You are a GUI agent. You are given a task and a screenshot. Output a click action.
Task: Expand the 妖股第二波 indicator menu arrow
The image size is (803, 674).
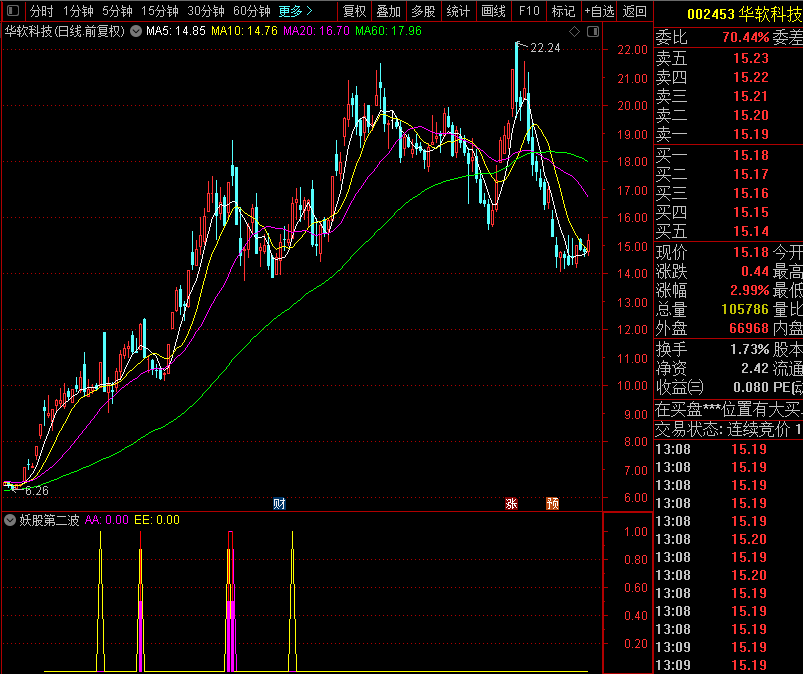(x=10, y=520)
